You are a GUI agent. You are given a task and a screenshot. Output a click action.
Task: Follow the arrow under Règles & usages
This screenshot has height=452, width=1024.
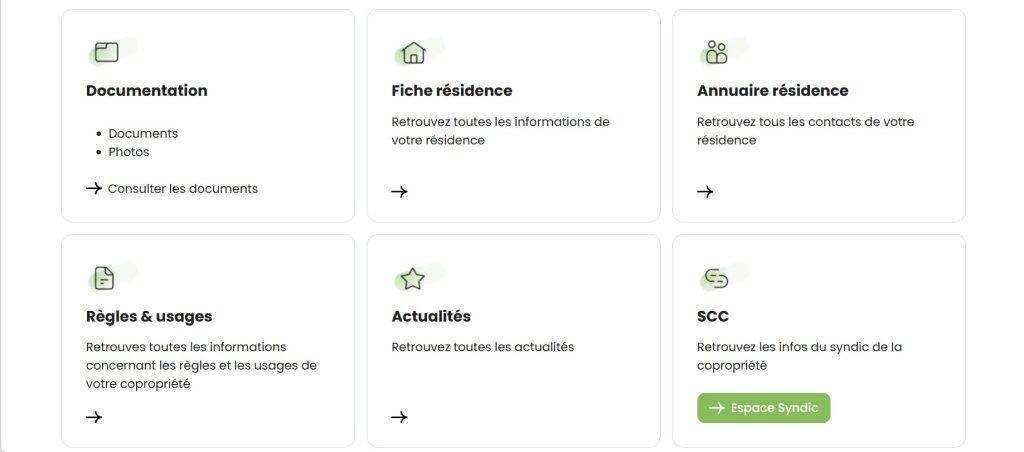pos(94,417)
